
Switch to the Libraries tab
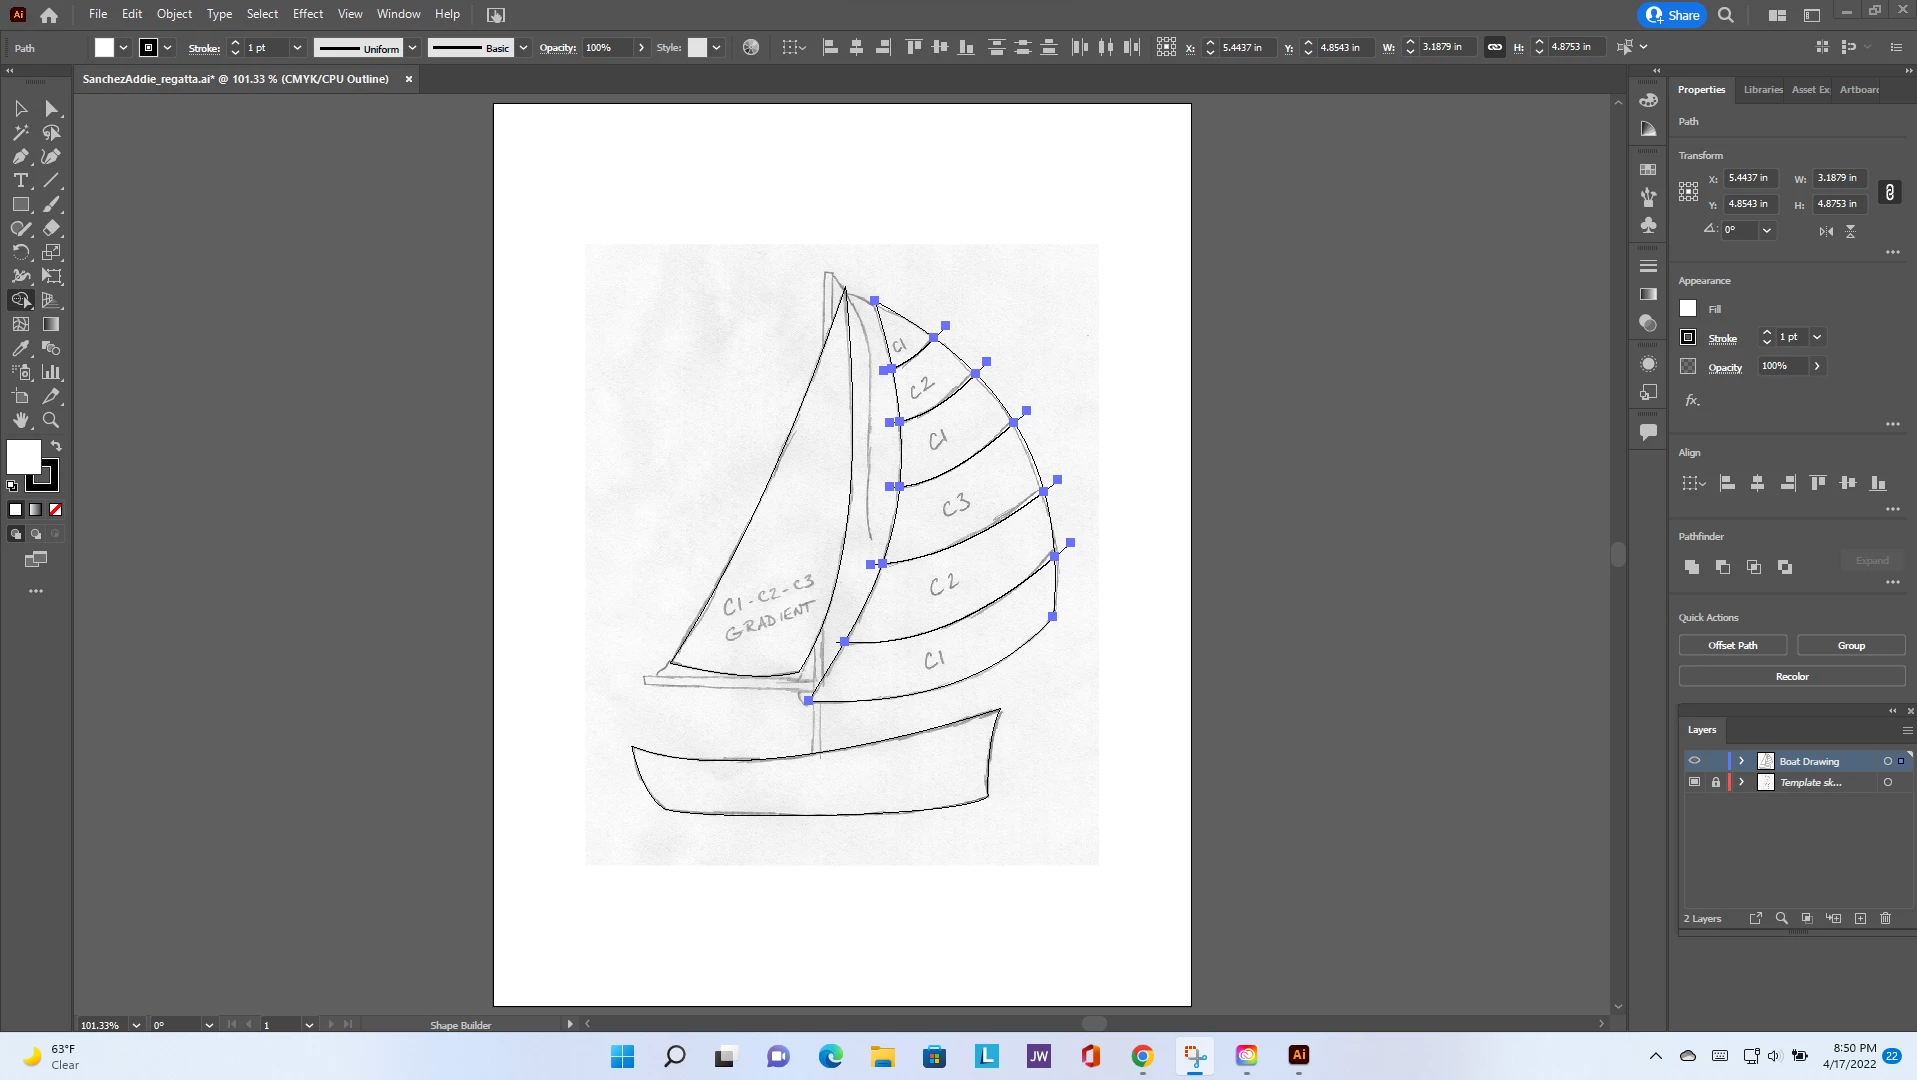tap(1763, 90)
